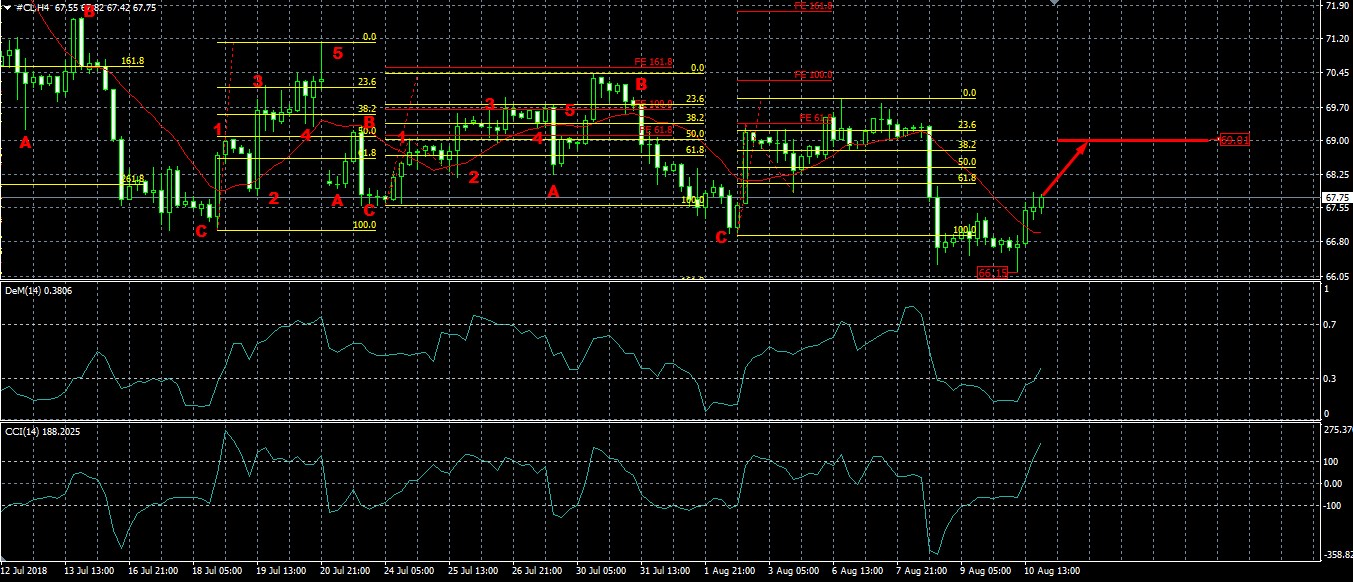Click the 24 Jul 05:00 time label
1353x582 pixels.
click(409, 572)
